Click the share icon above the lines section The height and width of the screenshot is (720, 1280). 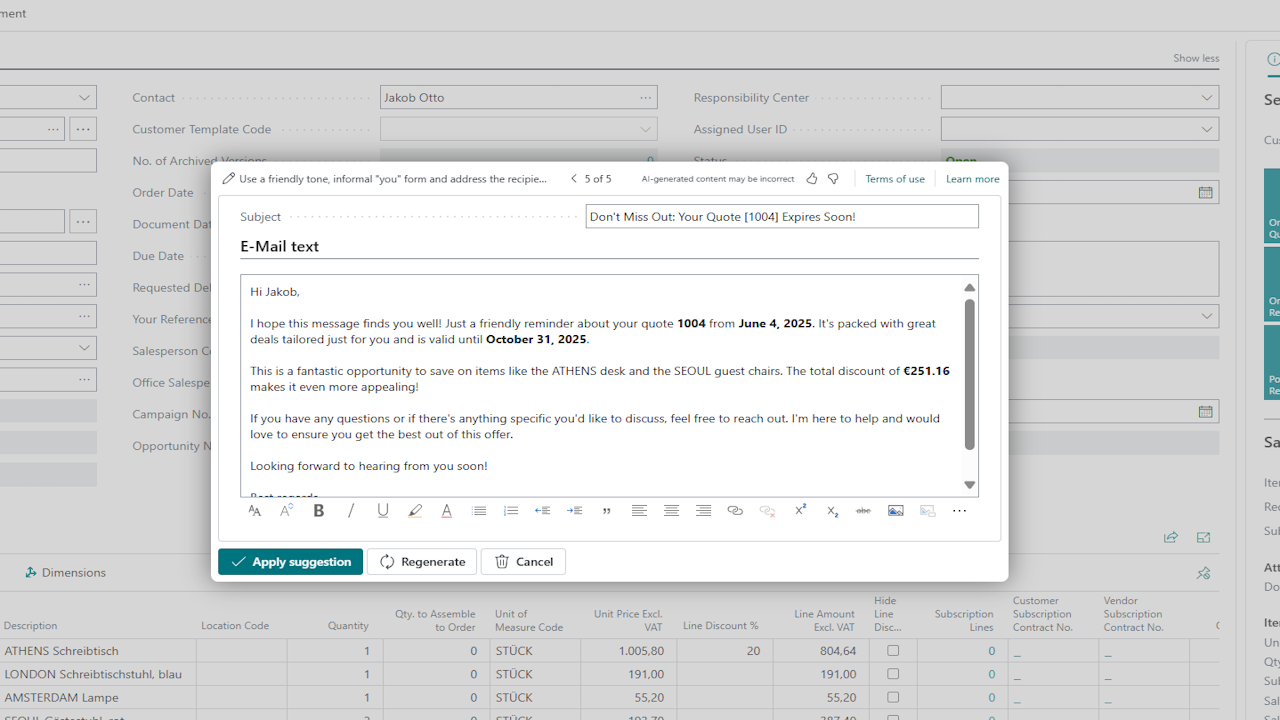1171,538
